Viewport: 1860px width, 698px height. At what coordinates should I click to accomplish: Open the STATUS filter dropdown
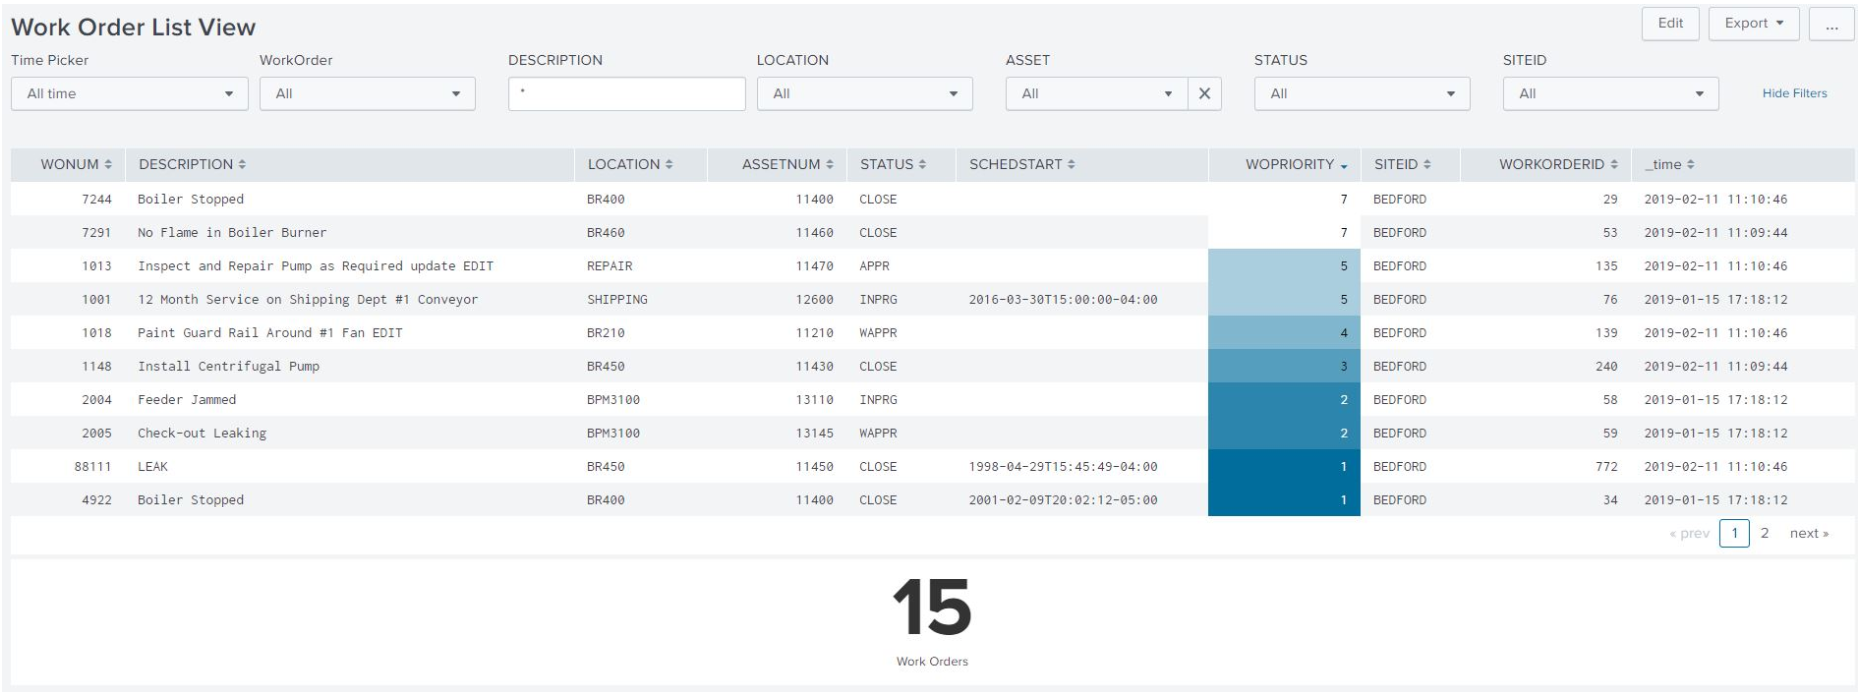(1362, 93)
